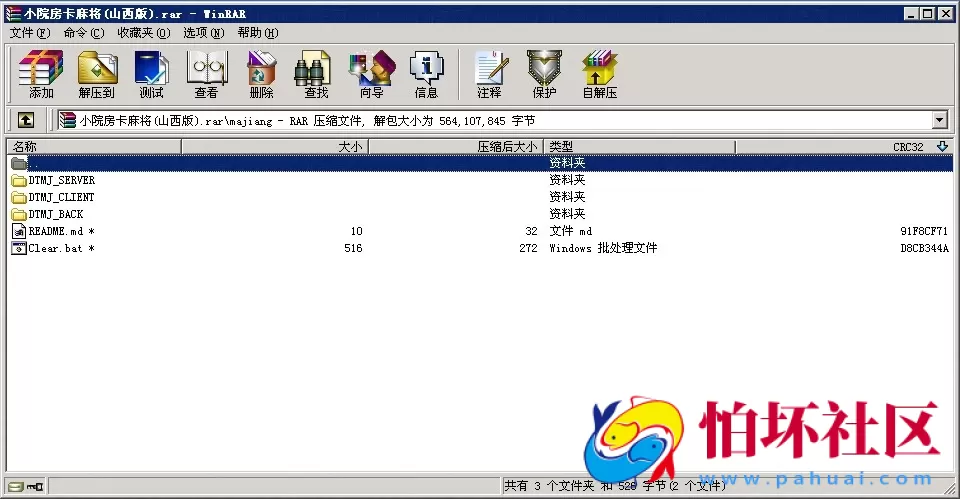Open the 选项(N) menu
This screenshot has width=960, height=499.
coord(204,33)
